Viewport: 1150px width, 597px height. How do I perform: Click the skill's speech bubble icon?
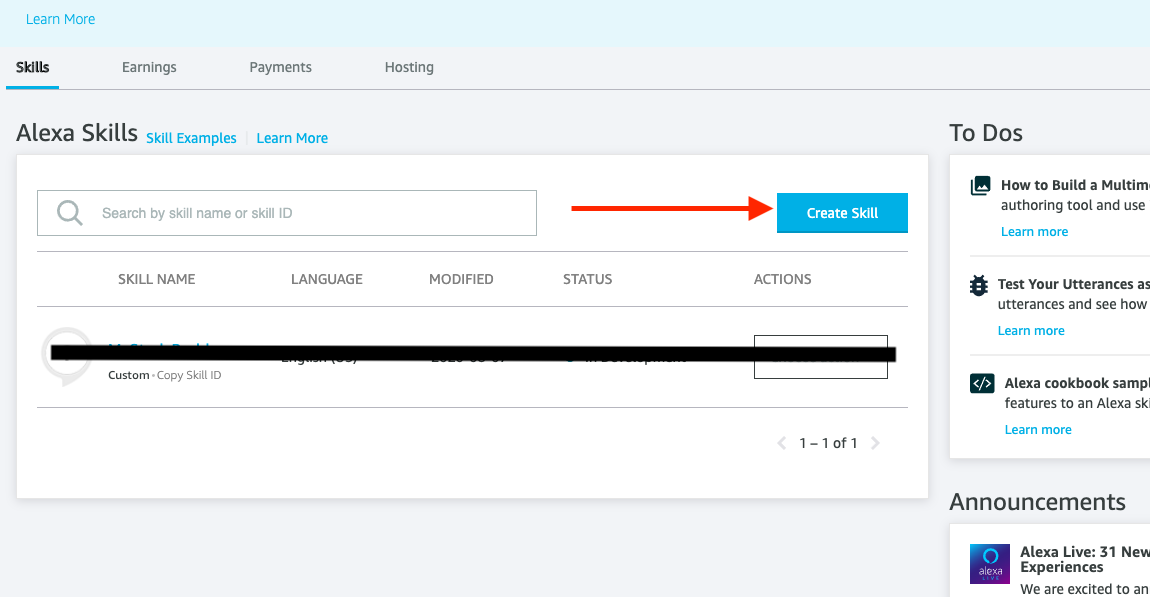(x=67, y=356)
